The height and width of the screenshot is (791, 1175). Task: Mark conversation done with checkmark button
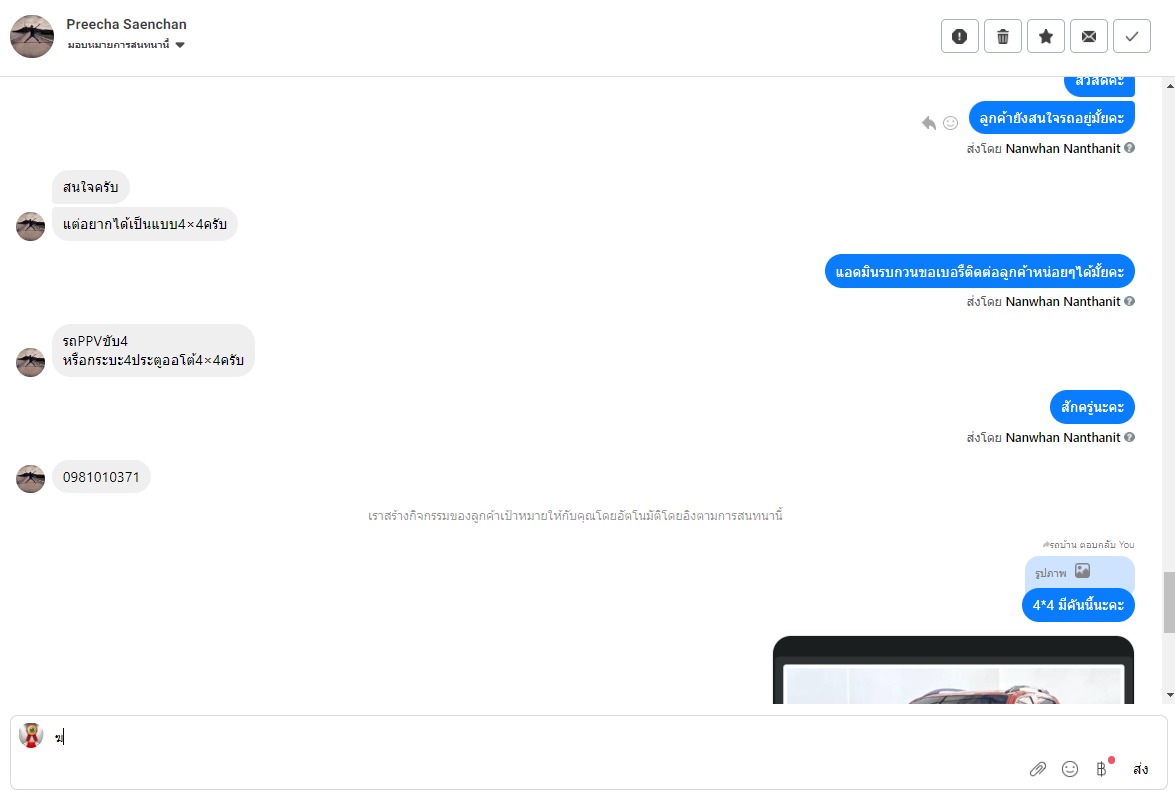1132,36
